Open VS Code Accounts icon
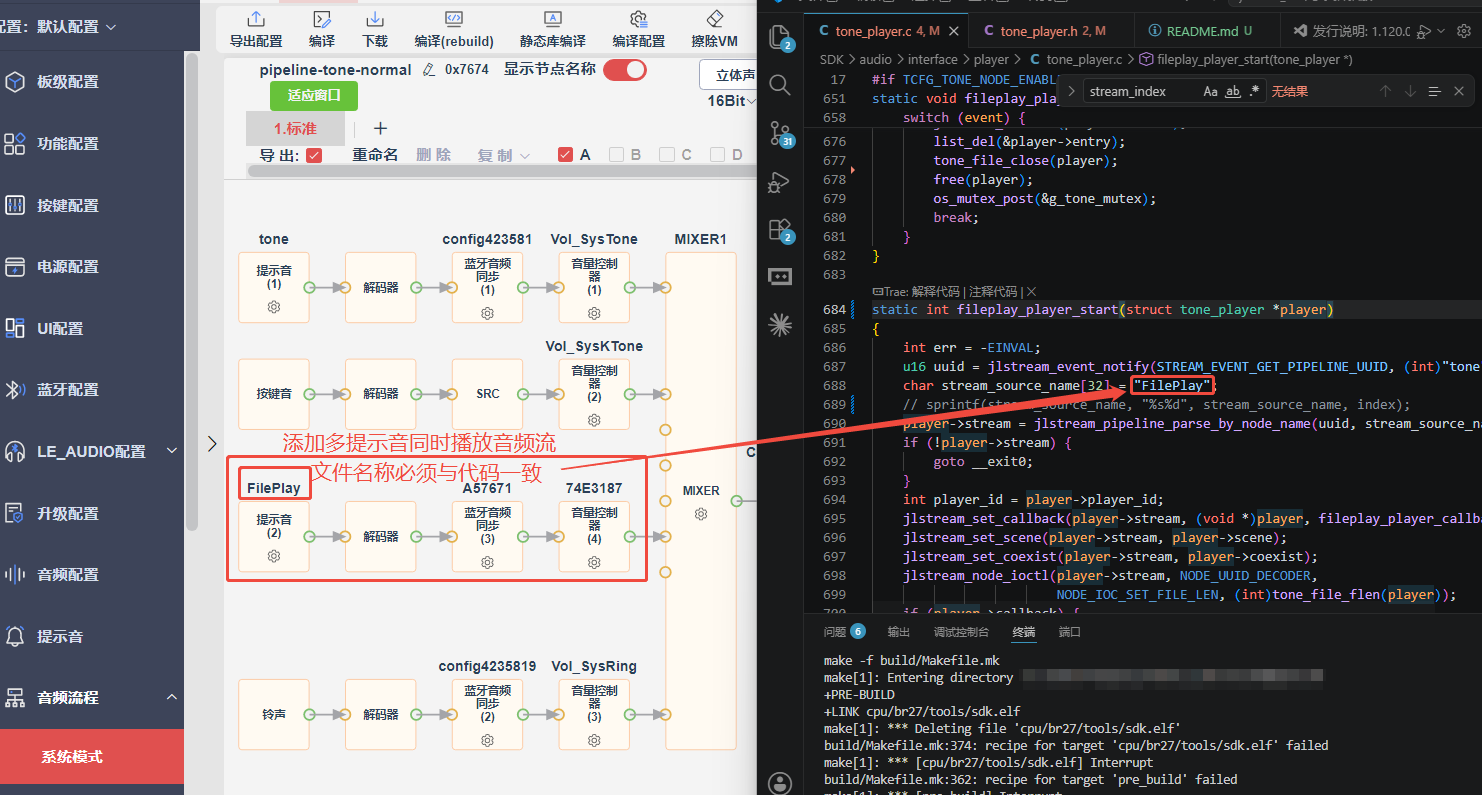Screen dimensions: 1482x795 [x=780, y=782]
